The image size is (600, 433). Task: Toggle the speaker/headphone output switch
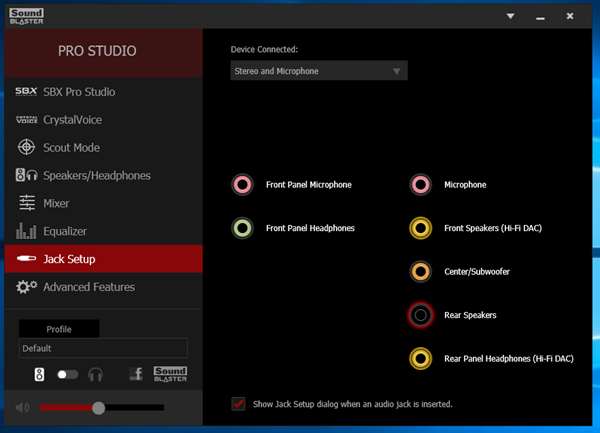click(x=68, y=374)
